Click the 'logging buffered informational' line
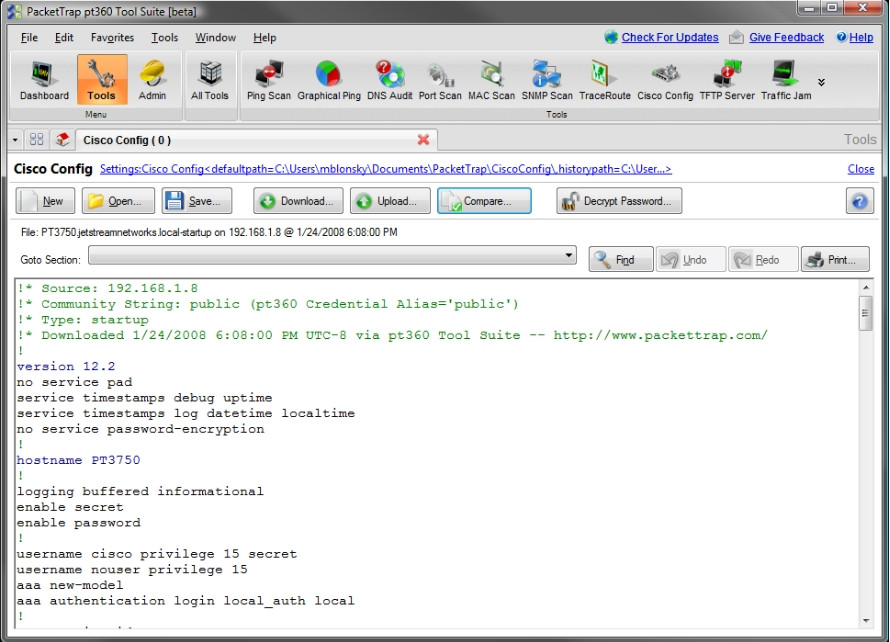Viewport: 890px width, 642px height. point(140,491)
